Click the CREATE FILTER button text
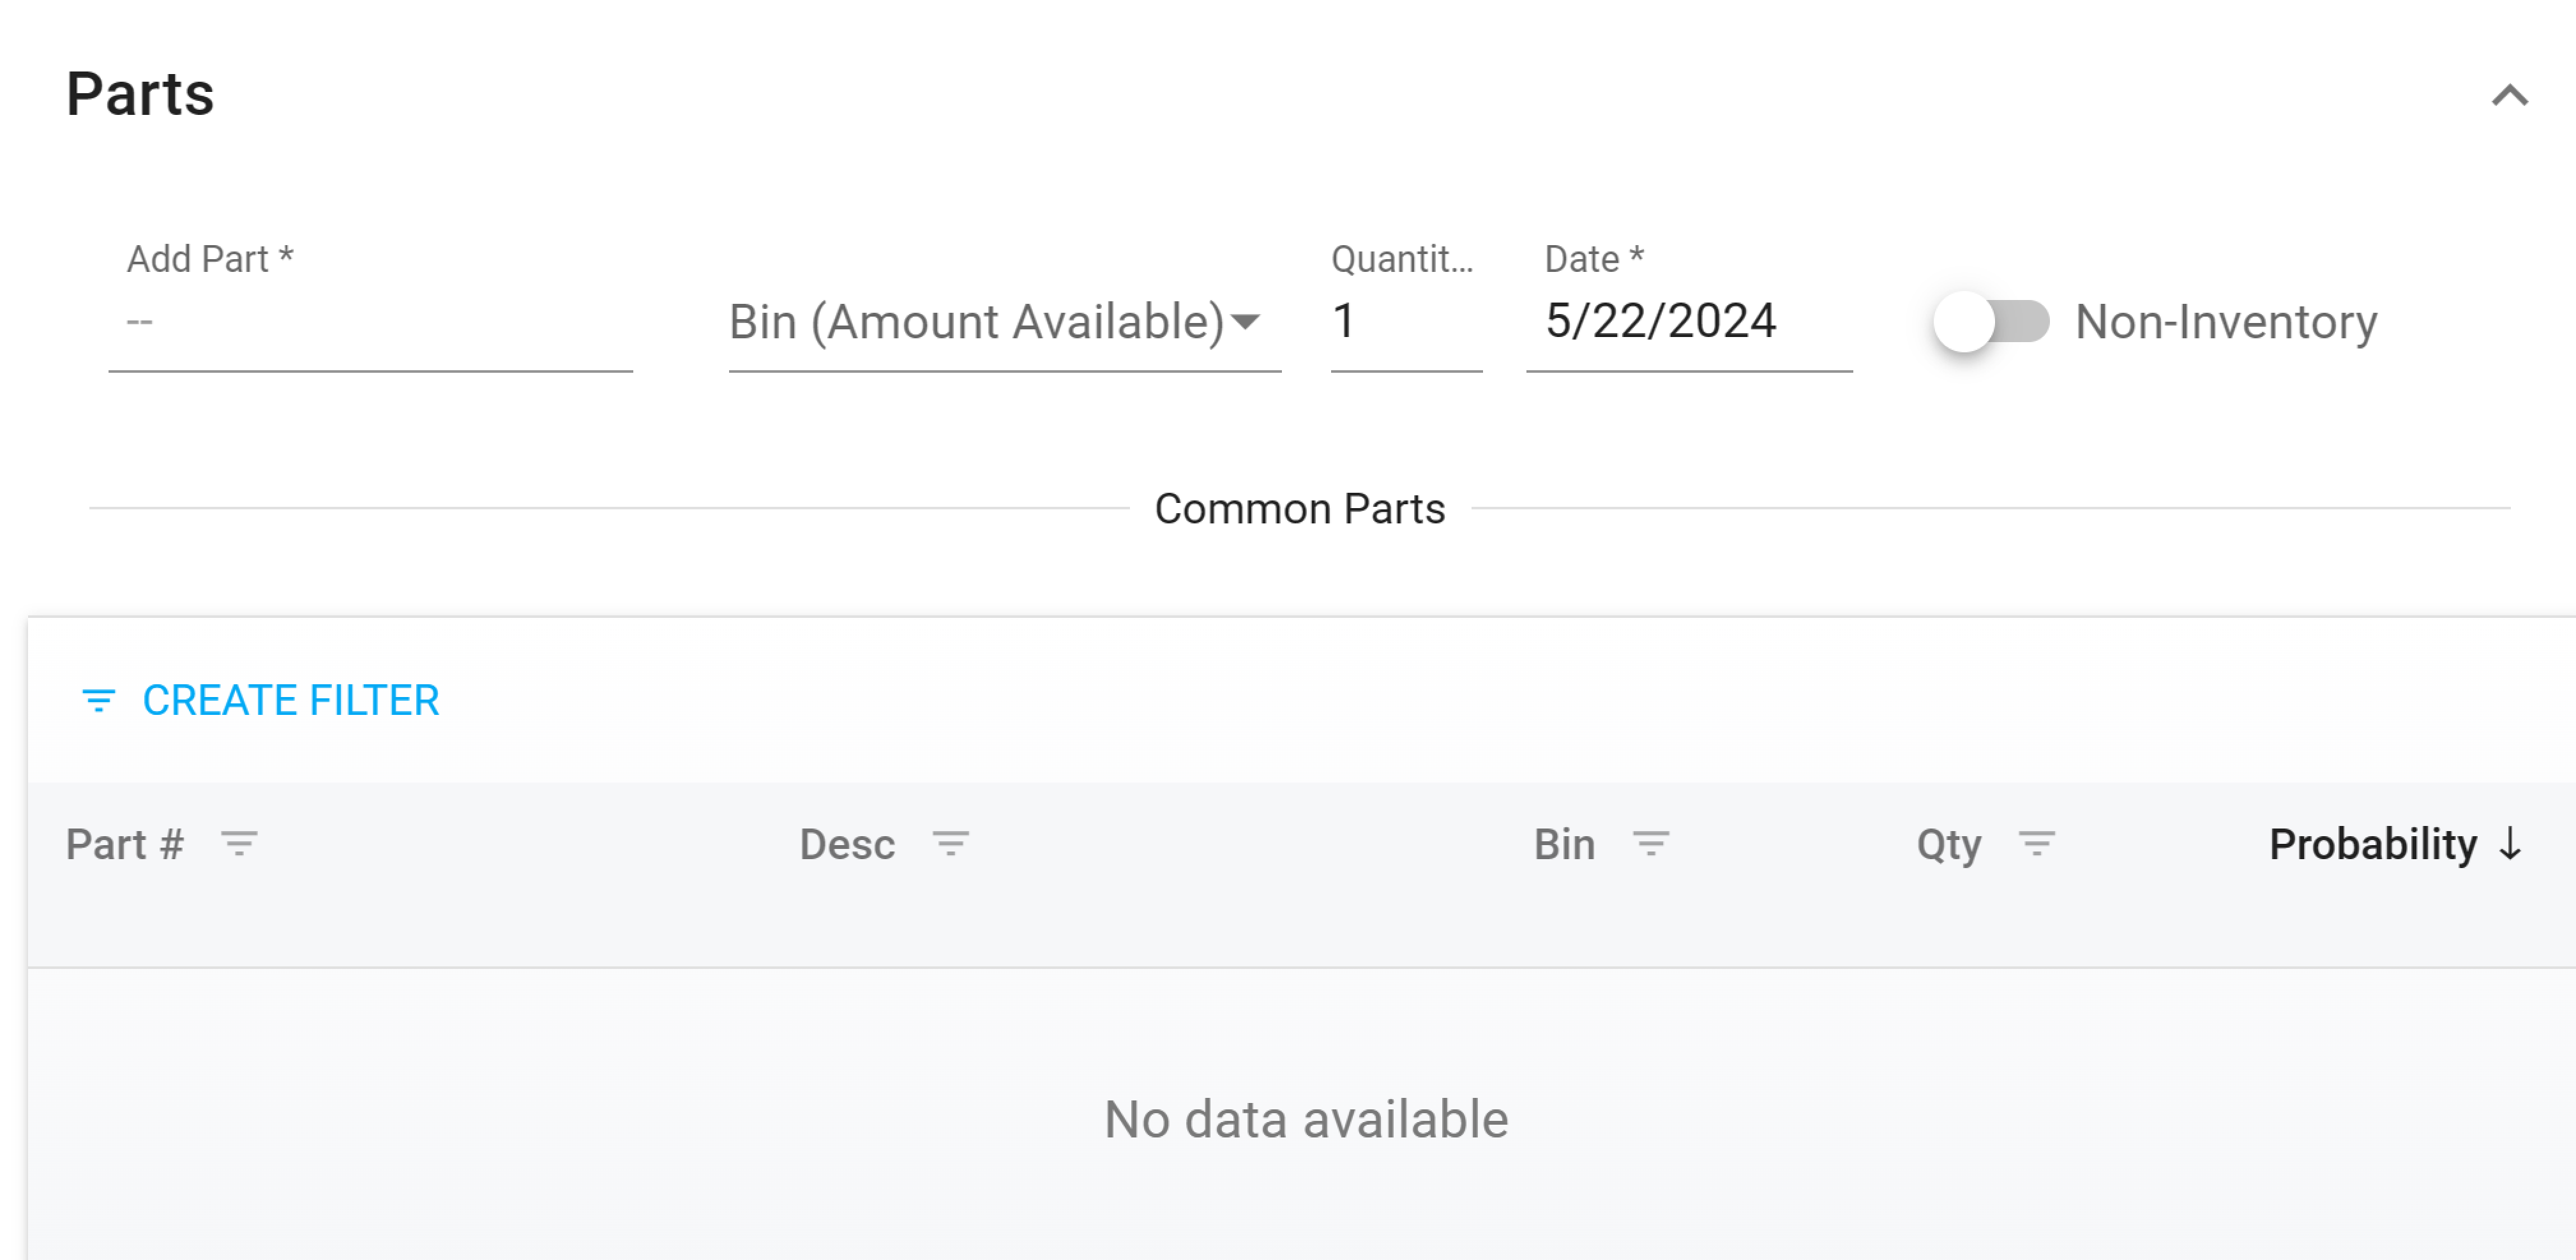 coord(291,700)
